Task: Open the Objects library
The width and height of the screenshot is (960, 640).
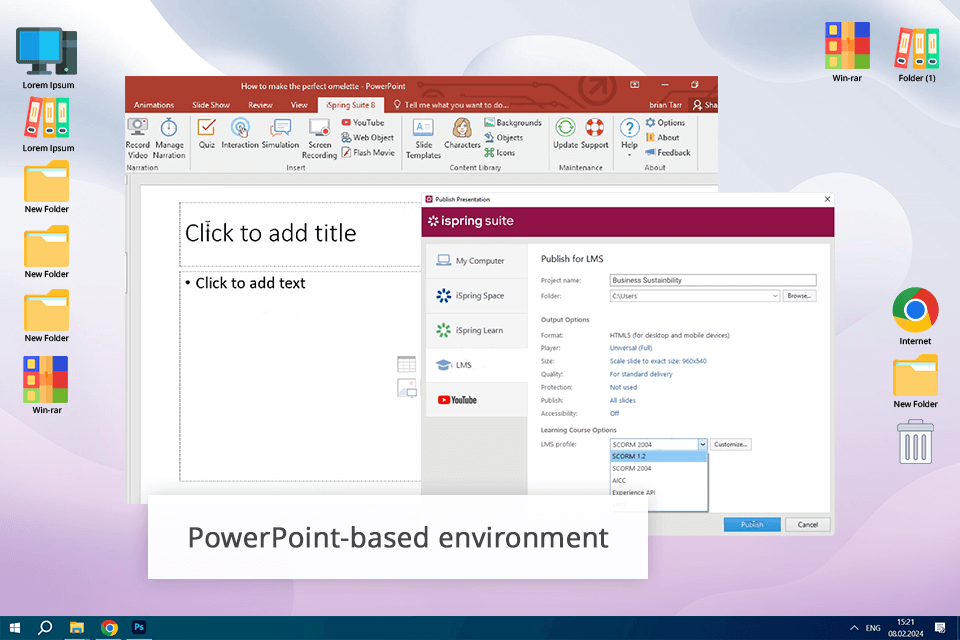Action: click(x=504, y=138)
